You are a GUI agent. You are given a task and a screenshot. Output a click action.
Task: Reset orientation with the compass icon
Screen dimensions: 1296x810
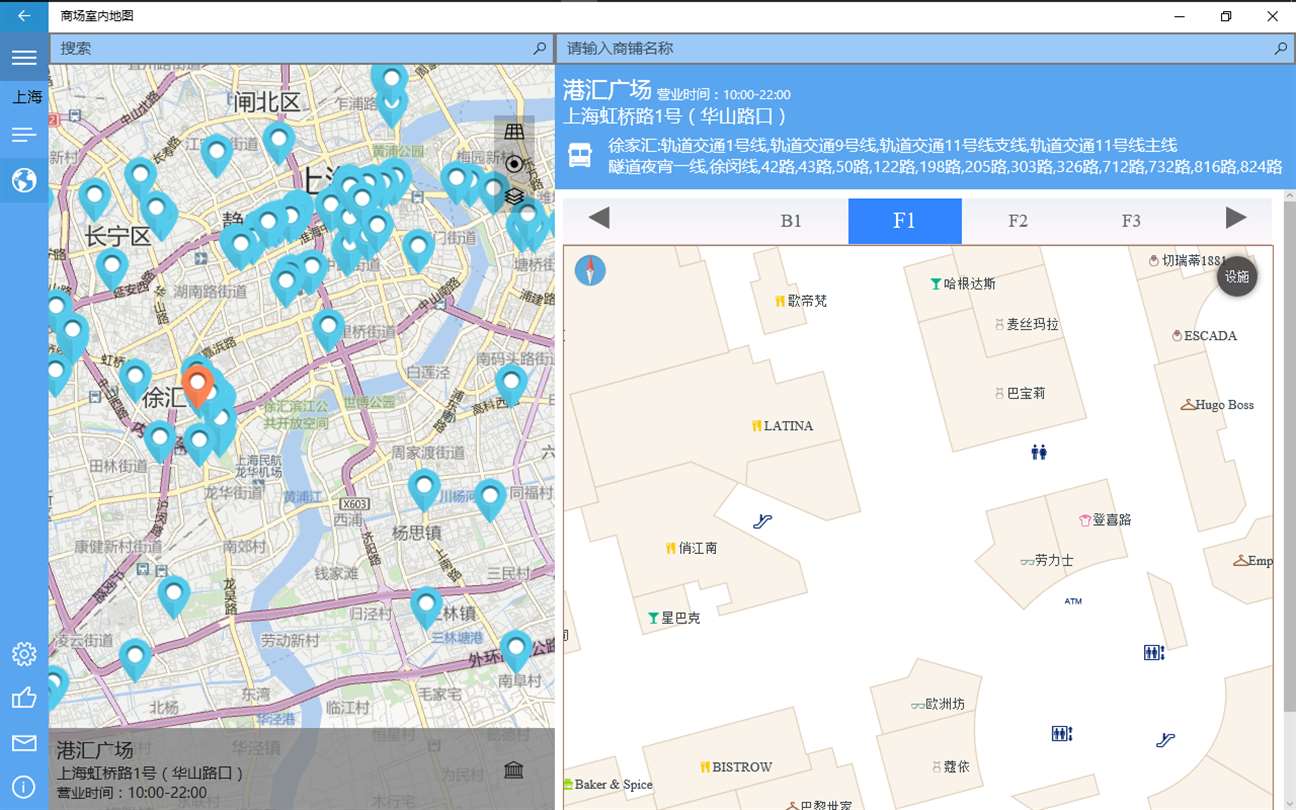pyautogui.click(x=590, y=271)
